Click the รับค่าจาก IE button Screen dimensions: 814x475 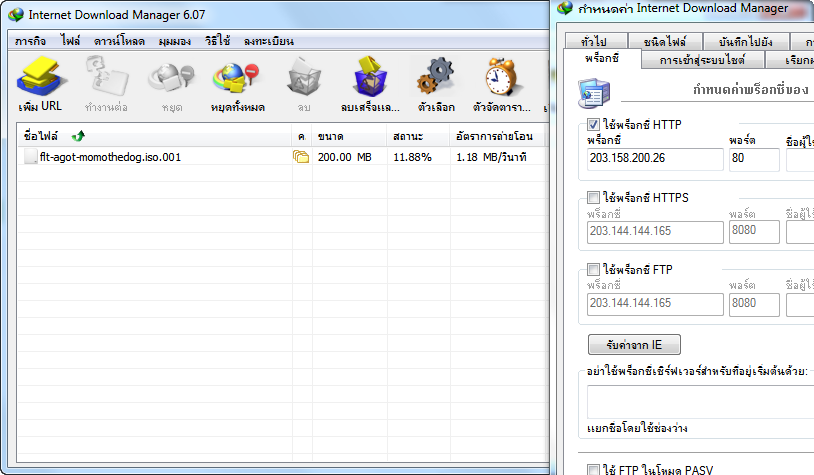coord(634,345)
